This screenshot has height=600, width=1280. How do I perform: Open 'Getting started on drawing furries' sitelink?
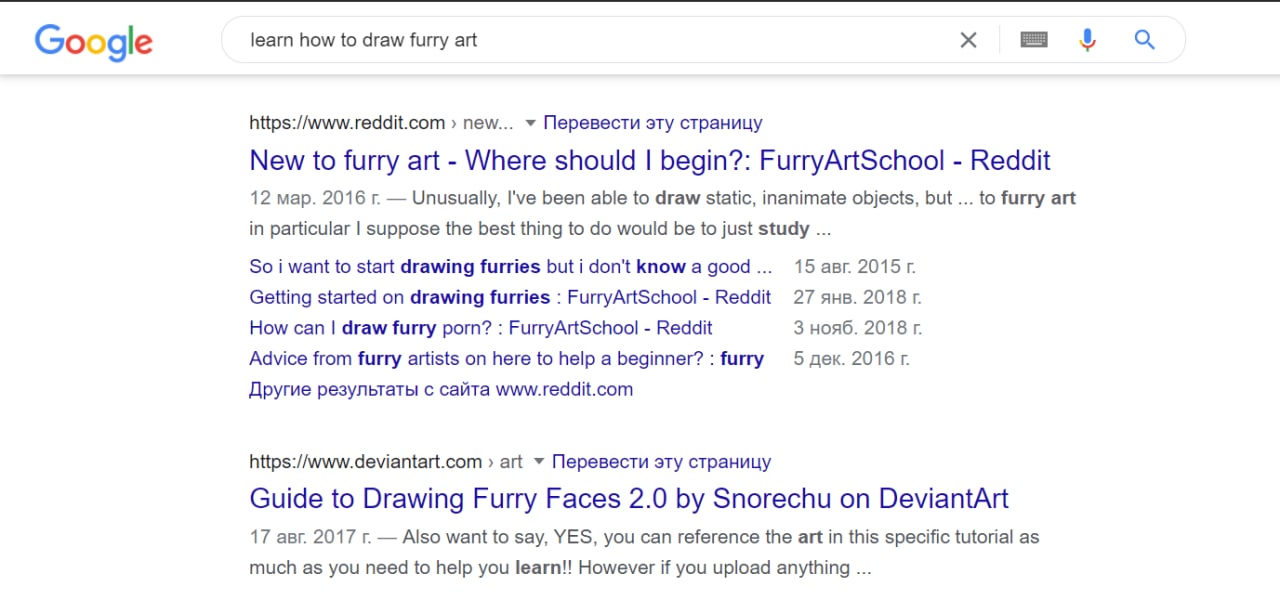tap(510, 297)
